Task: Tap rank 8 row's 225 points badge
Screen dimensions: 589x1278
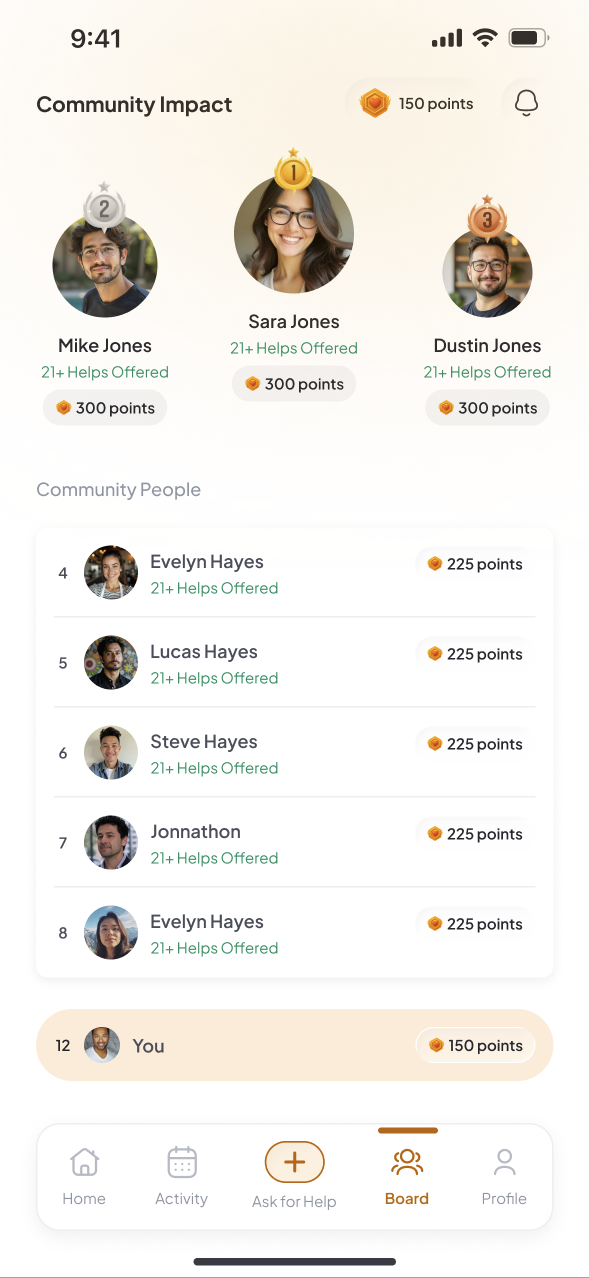Action: coord(475,924)
